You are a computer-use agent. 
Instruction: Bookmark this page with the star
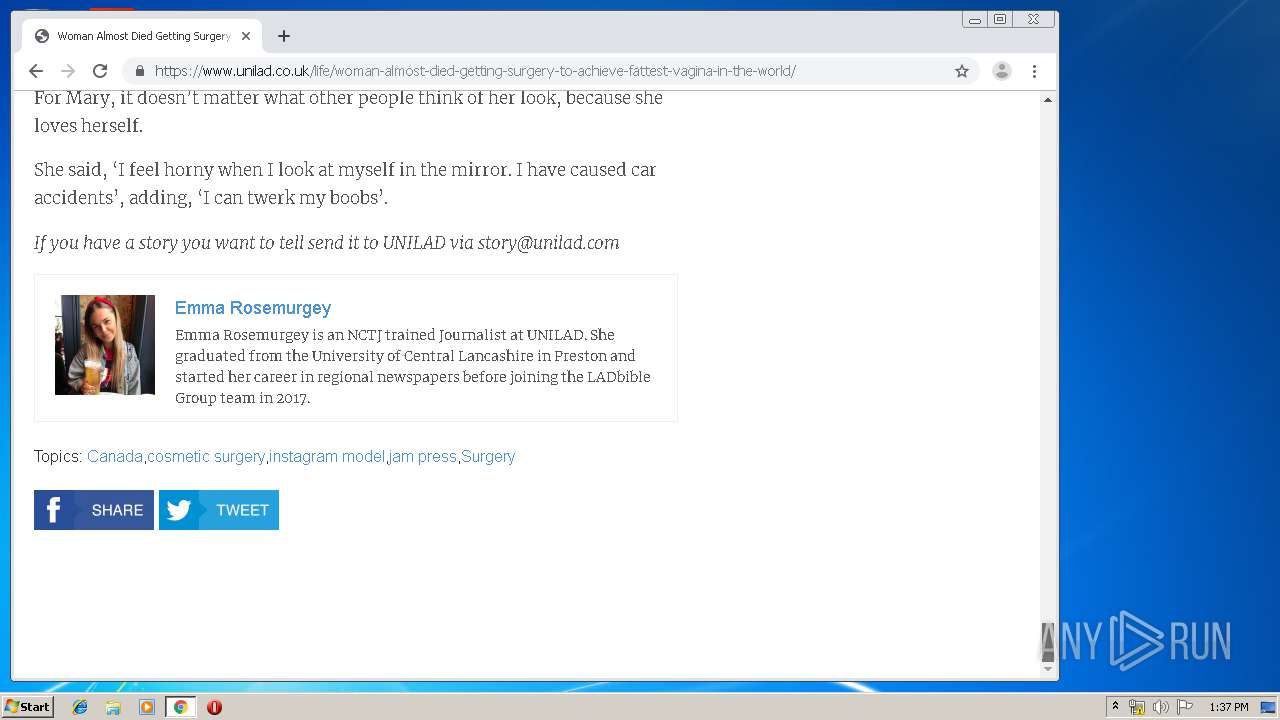tap(962, 71)
